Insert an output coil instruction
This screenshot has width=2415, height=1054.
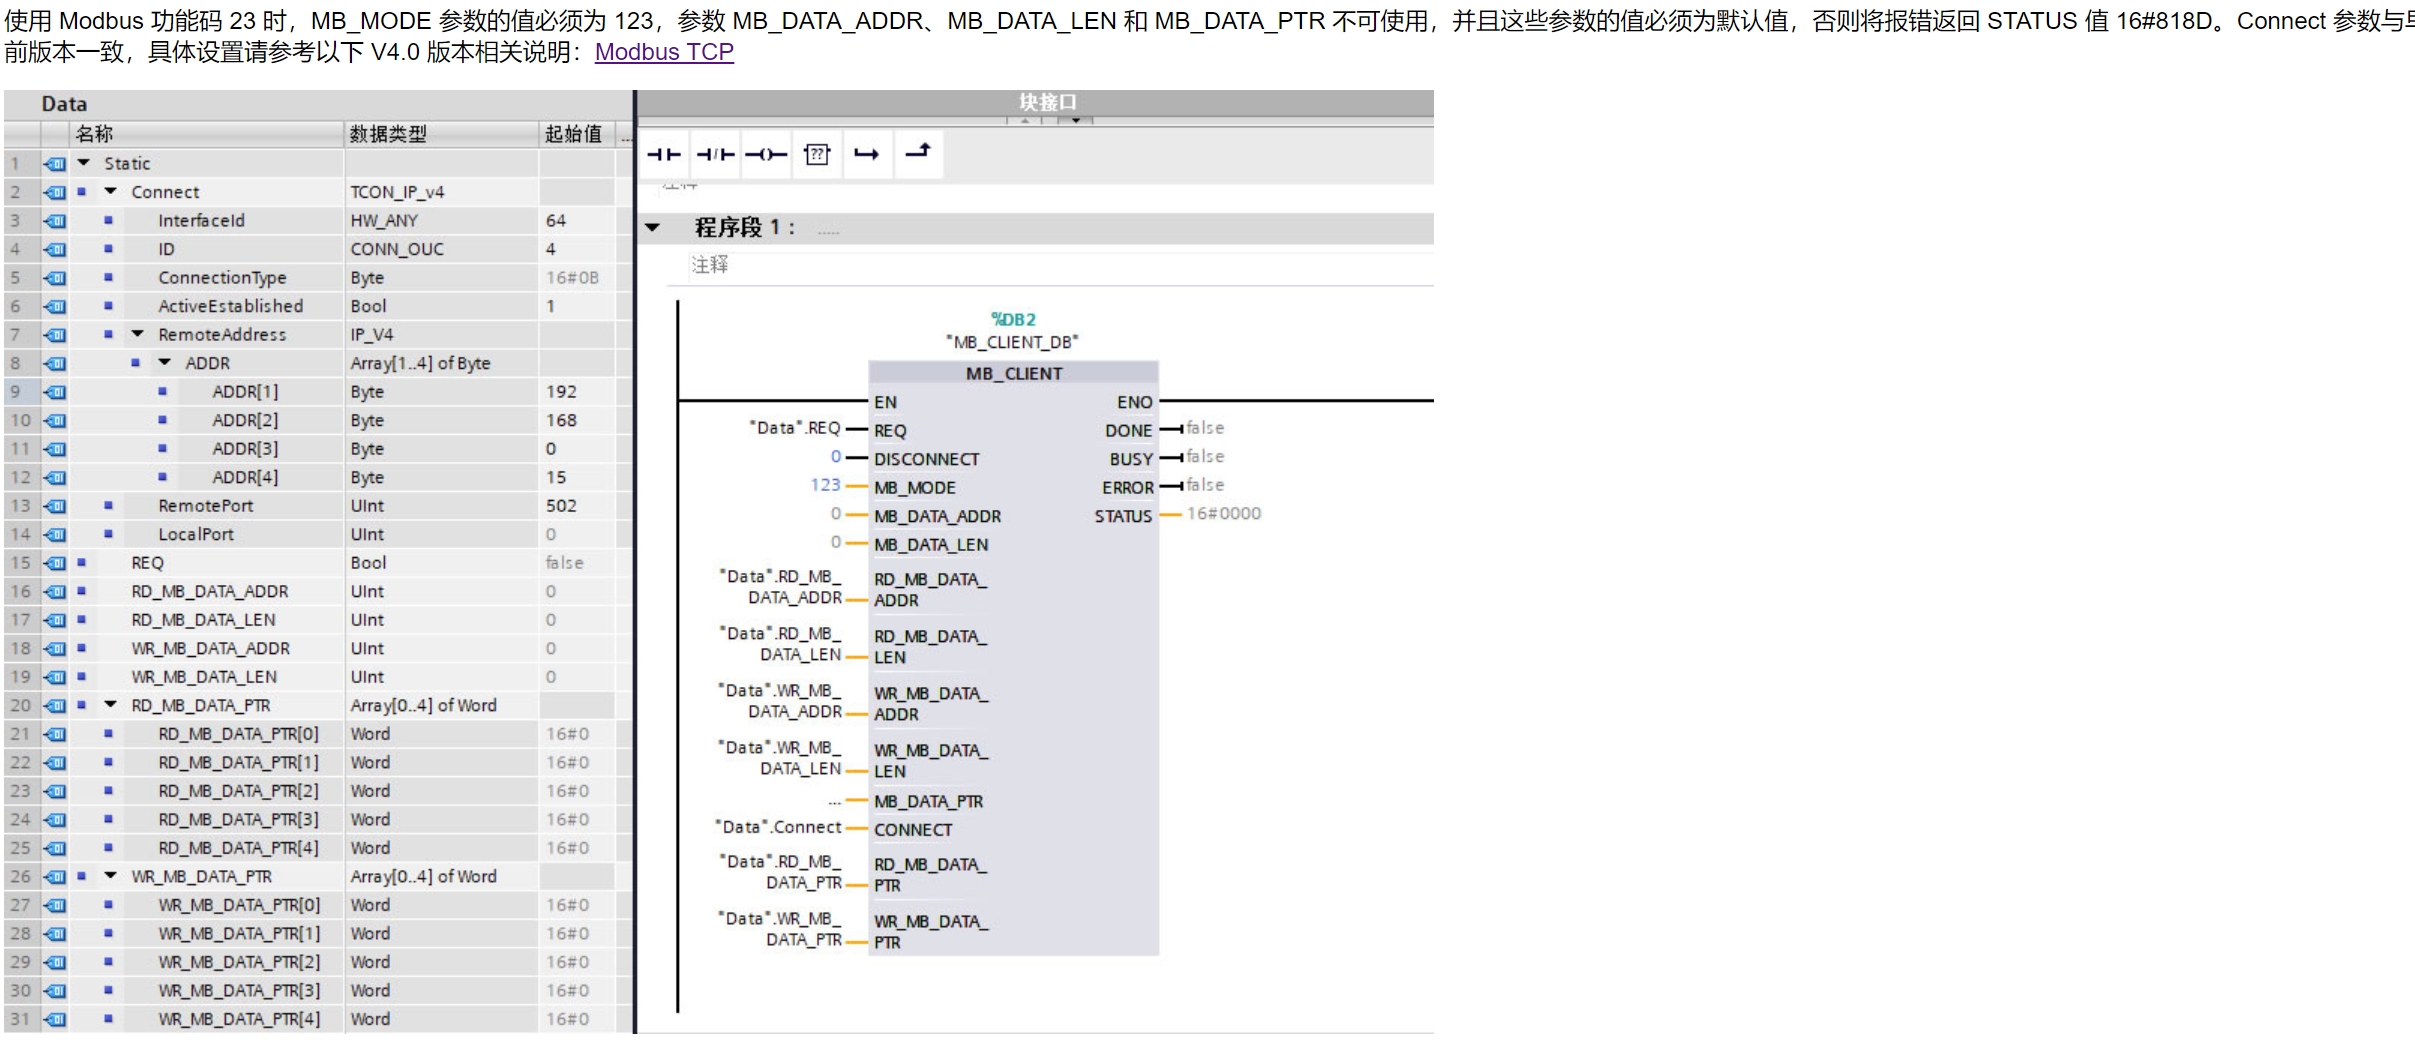766,154
